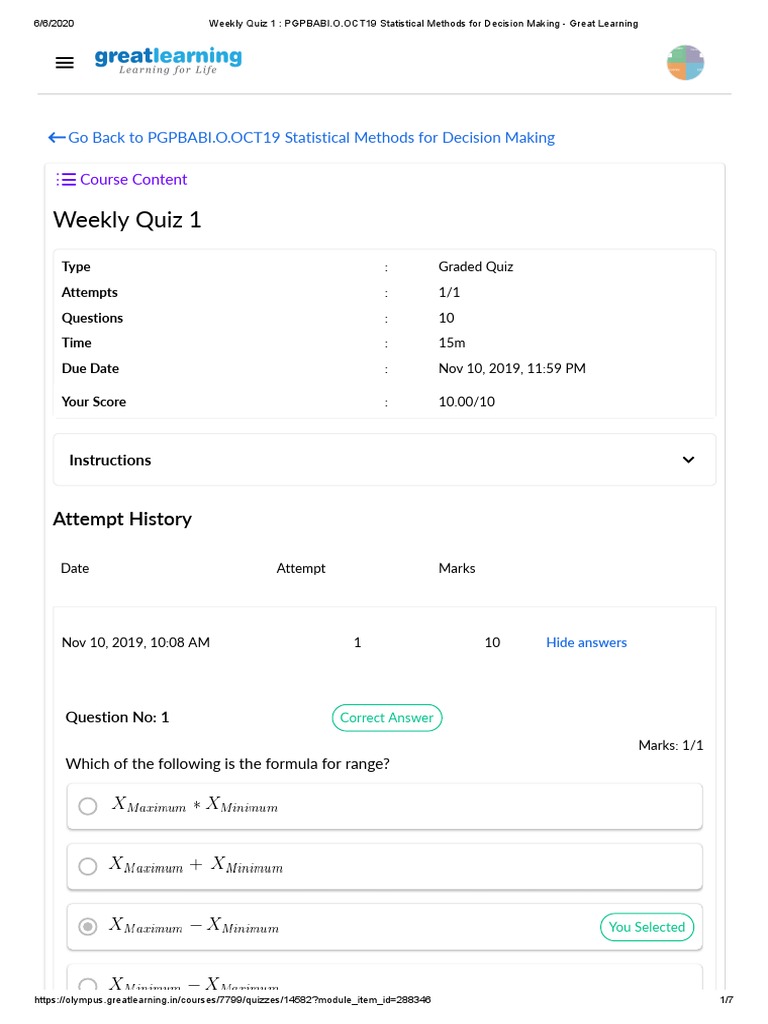
Task: Click the back arrow icon
Action: 56,137
